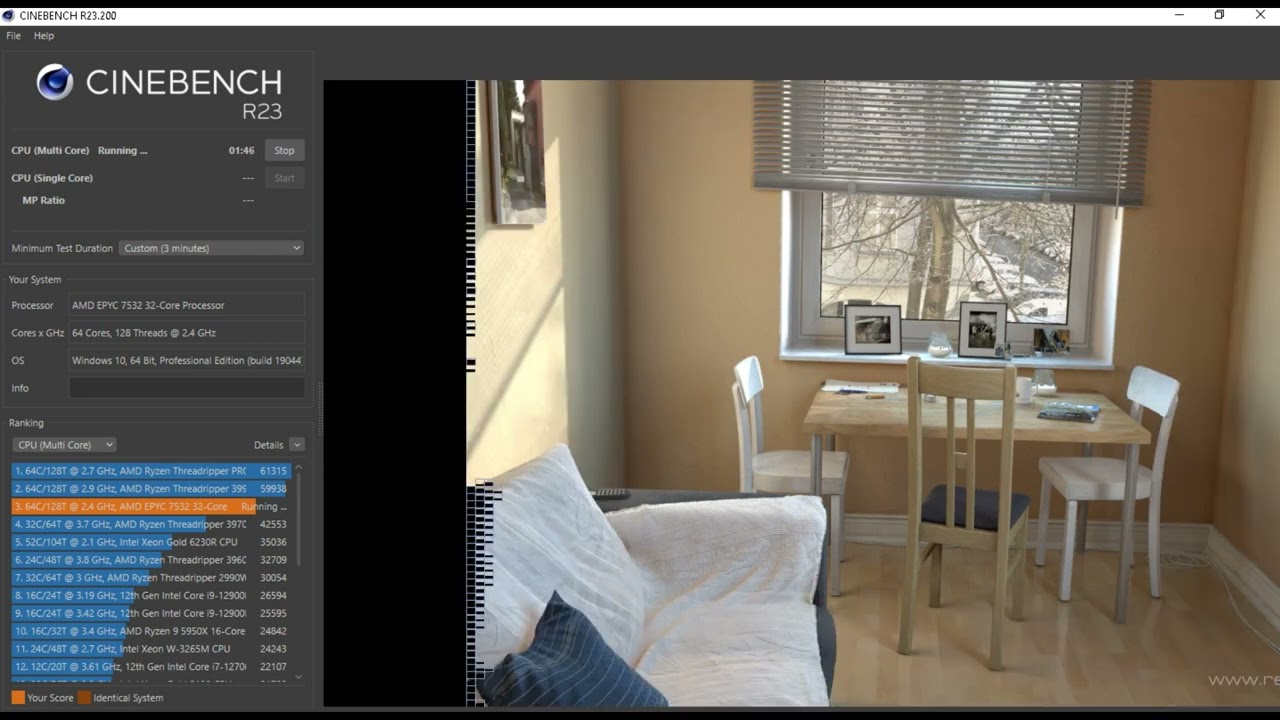Screen dimensions: 1280x720
Task: Close the Cinebench window
Action: pyautogui.click(x=1260, y=15)
